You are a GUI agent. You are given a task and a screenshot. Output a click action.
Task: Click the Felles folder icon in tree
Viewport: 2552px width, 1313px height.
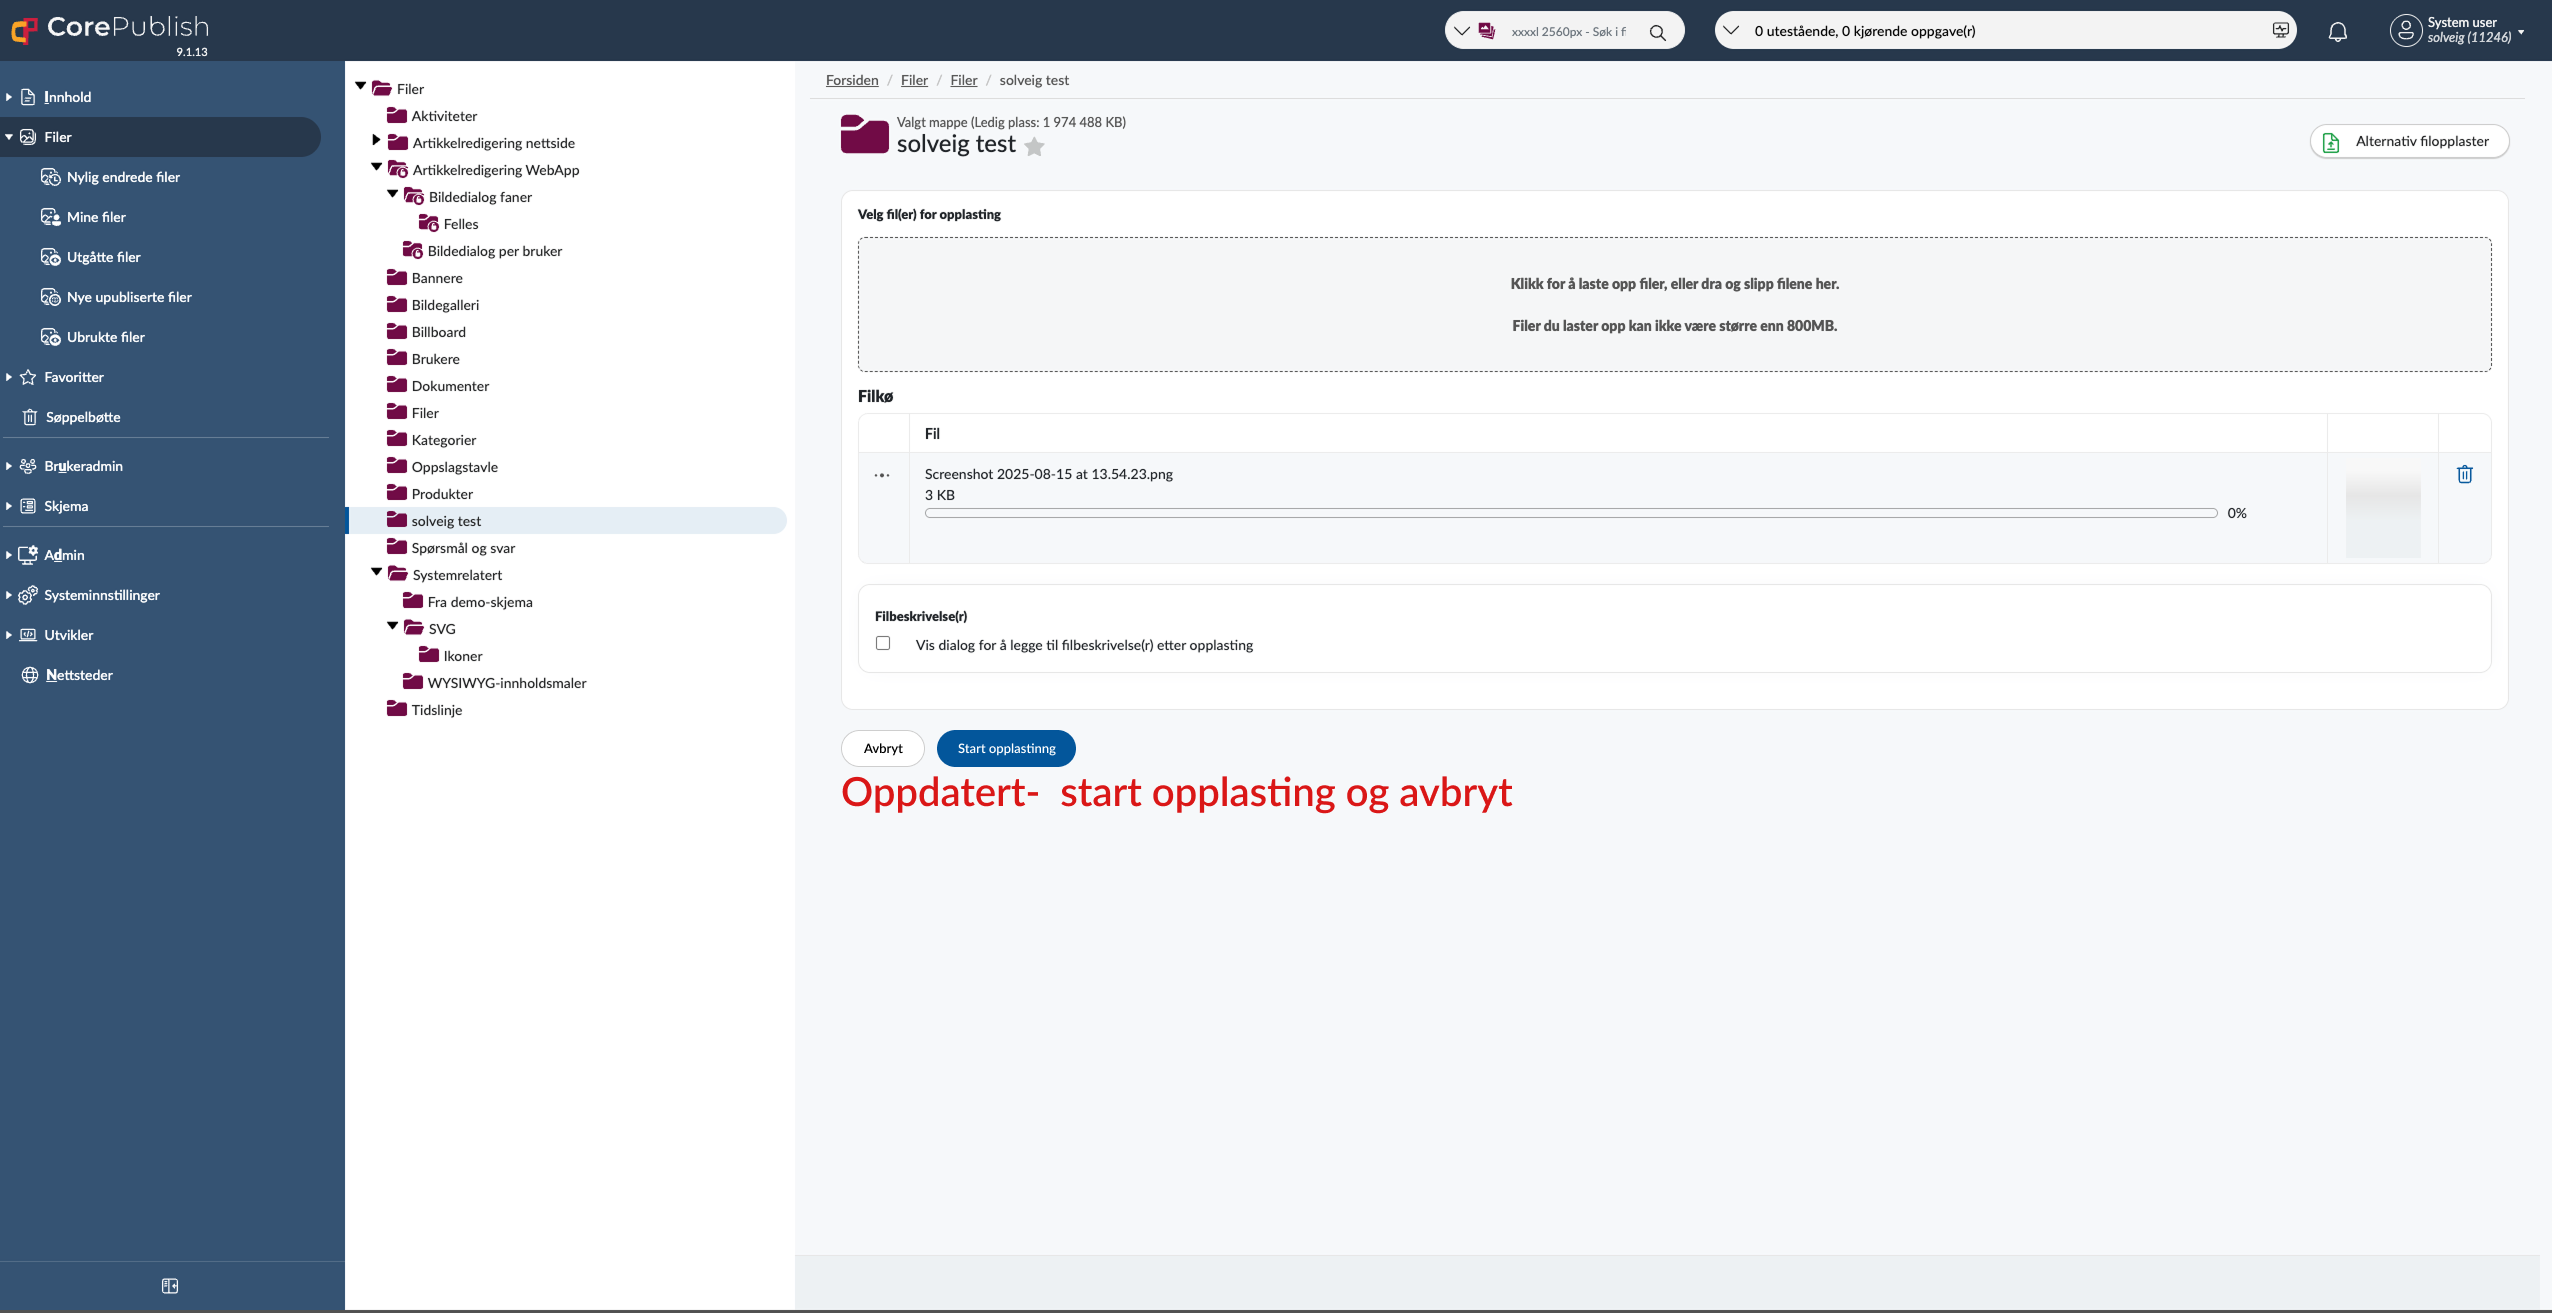coord(428,223)
